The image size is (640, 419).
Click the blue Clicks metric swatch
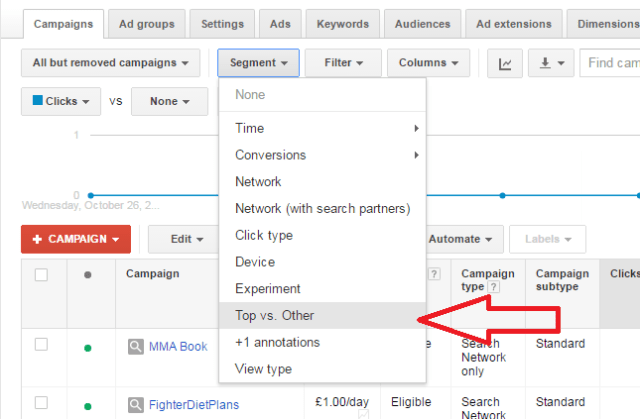tap(36, 101)
